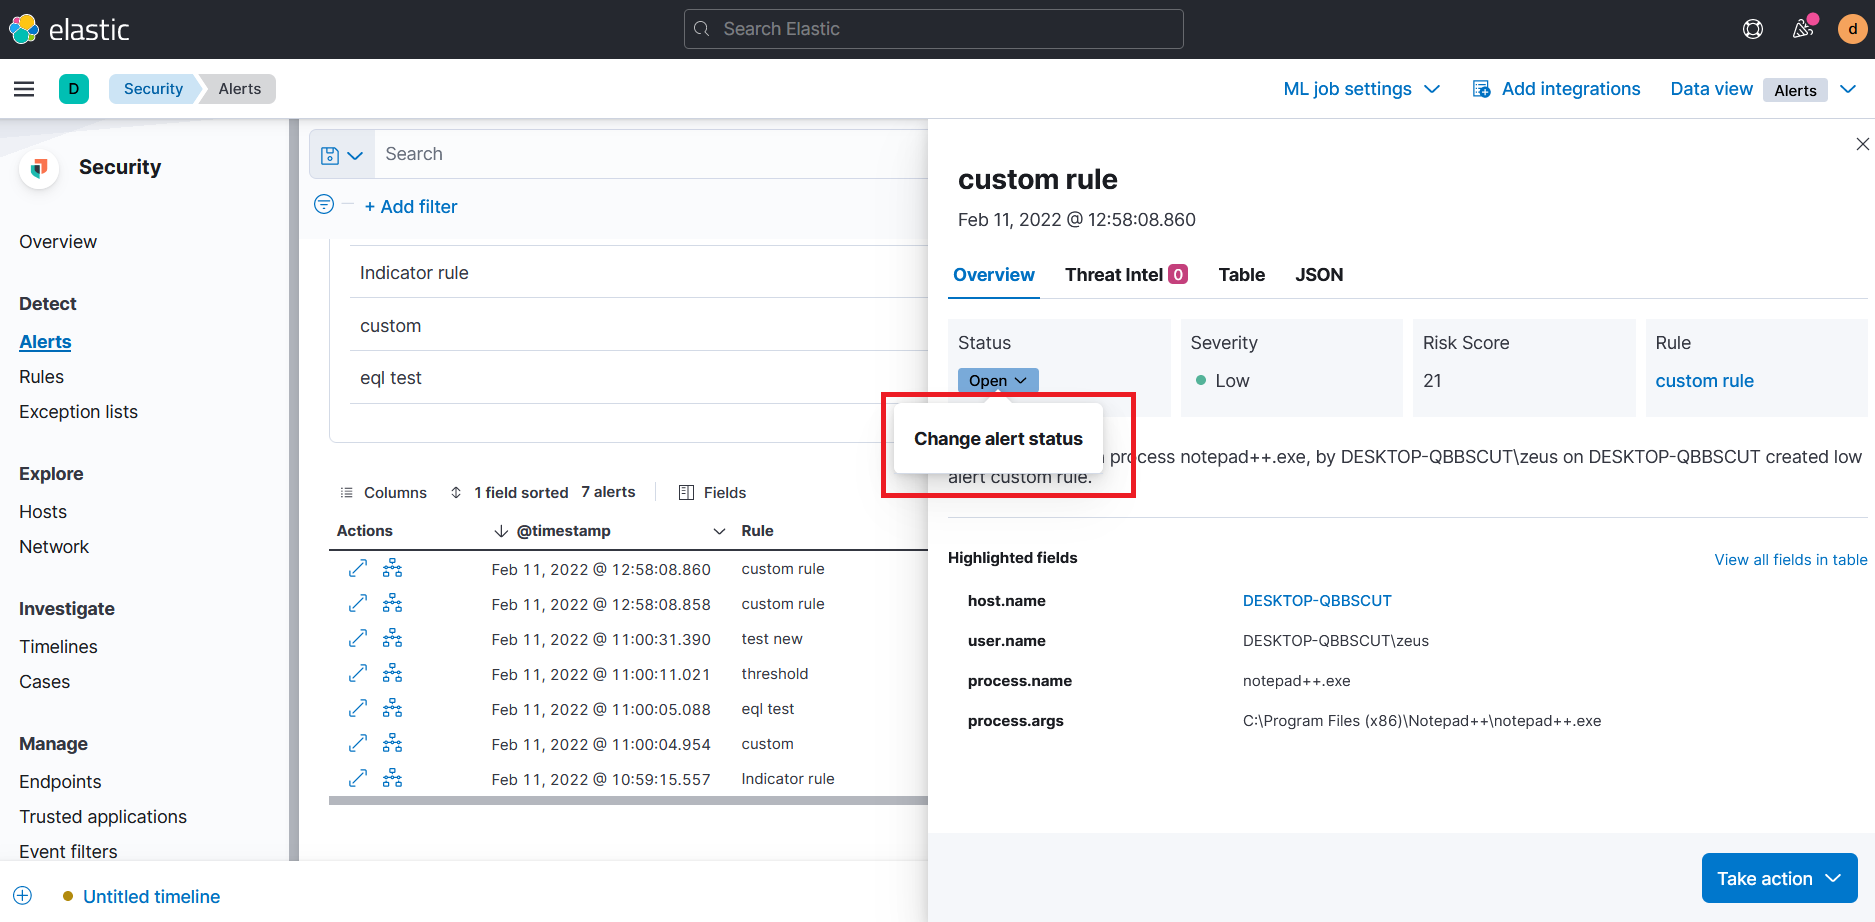Expand the first alert with the diagonal-arrow icon
Viewport: 1875px width, 922px height.
(357, 568)
